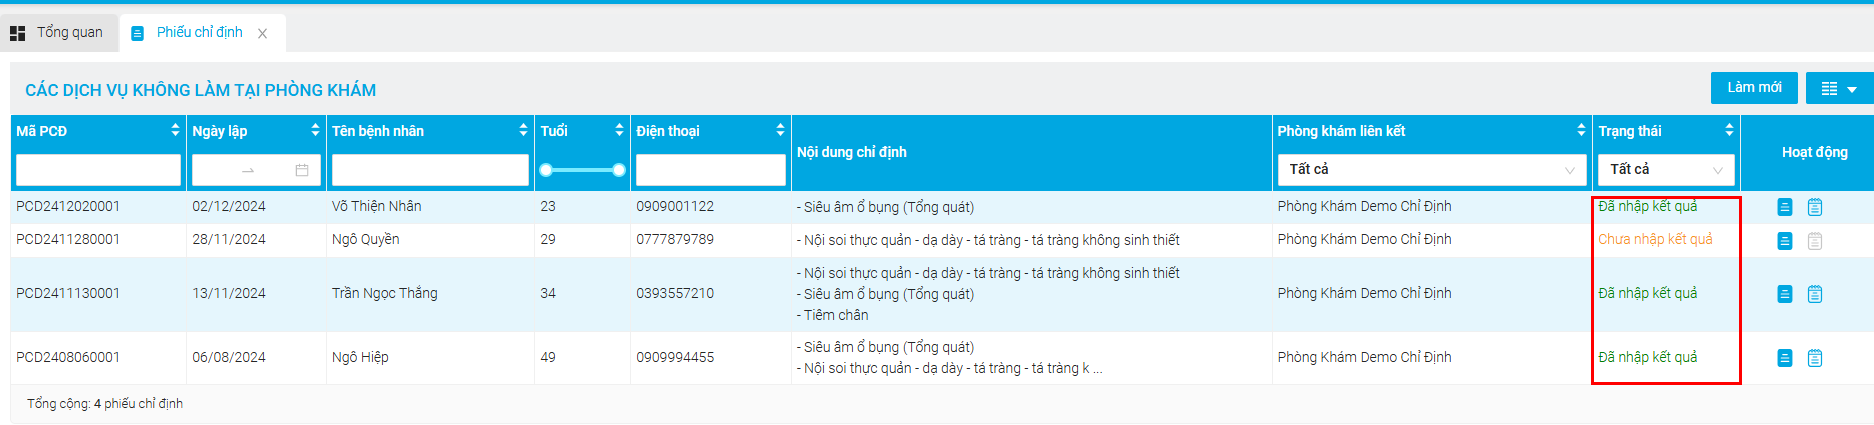1874x425 pixels.
Task: Click right handle of Tuổi slider
Action: [619, 170]
